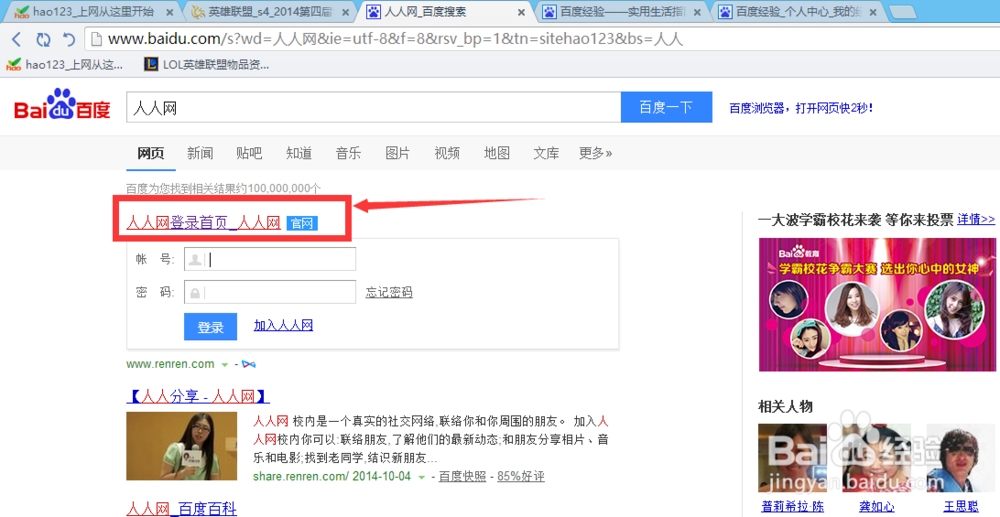This screenshot has height=517, width=1000.
Task: Open the 普莉希拉·陈 name link
Action: [792, 507]
